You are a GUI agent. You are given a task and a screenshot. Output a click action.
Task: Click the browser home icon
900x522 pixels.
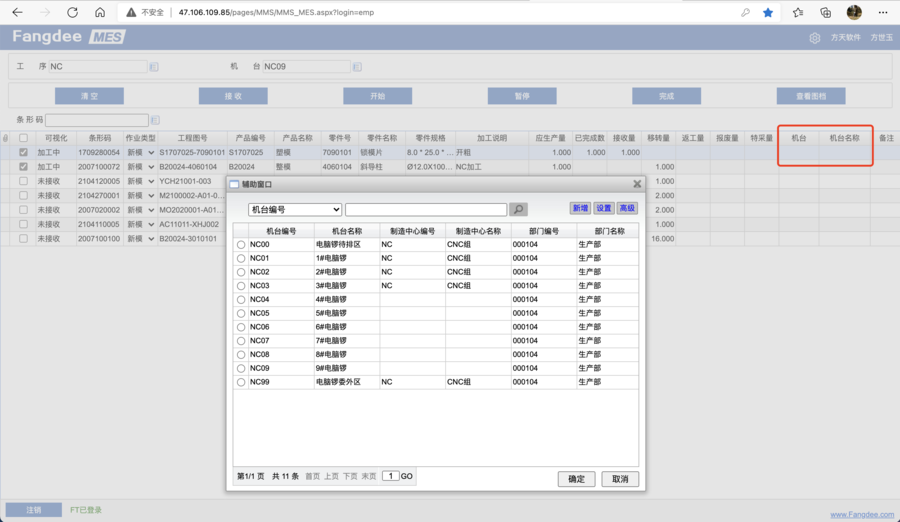coord(100,13)
